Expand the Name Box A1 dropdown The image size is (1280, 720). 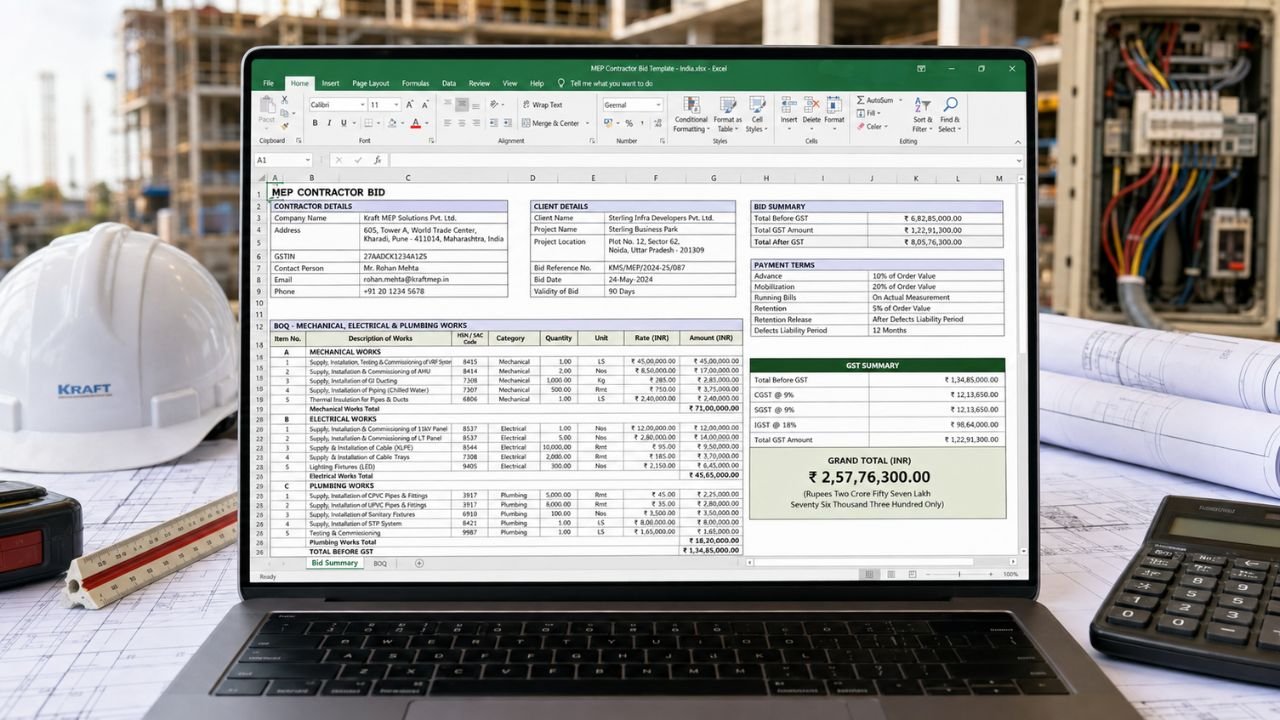pyautogui.click(x=308, y=160)
